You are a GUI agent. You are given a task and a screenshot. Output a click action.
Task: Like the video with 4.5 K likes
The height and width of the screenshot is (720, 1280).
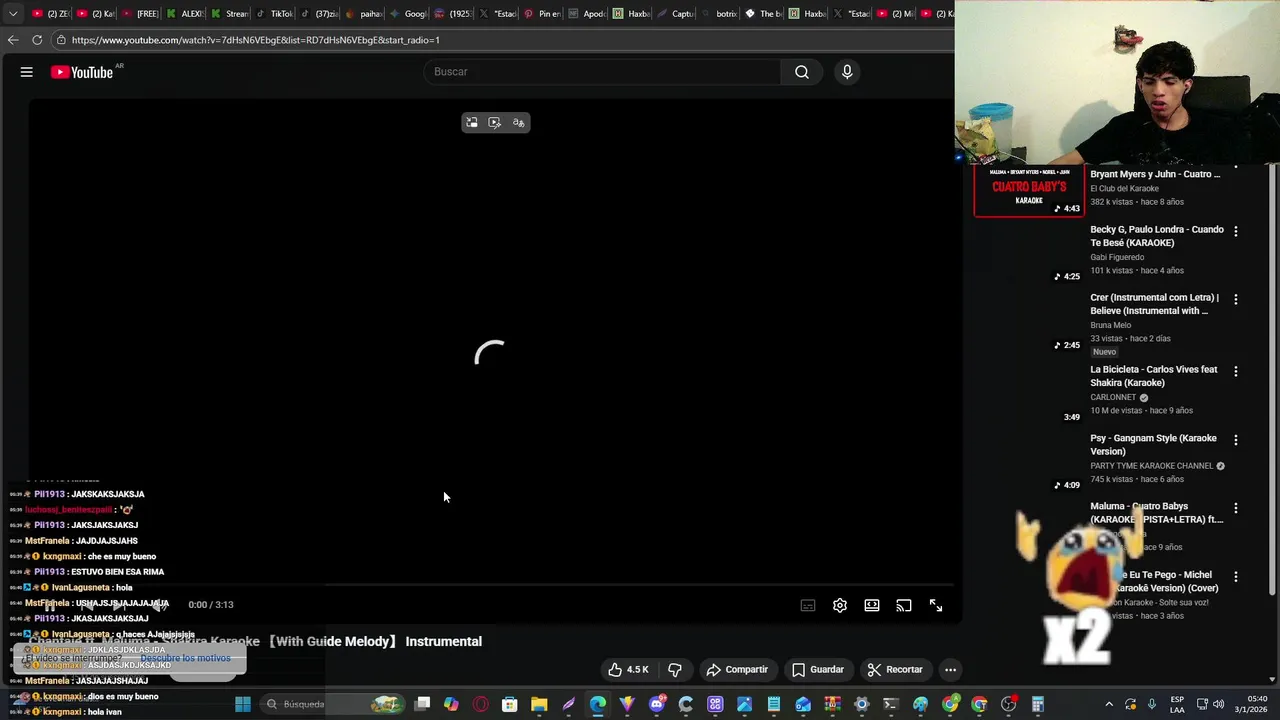tap(629, 670)
